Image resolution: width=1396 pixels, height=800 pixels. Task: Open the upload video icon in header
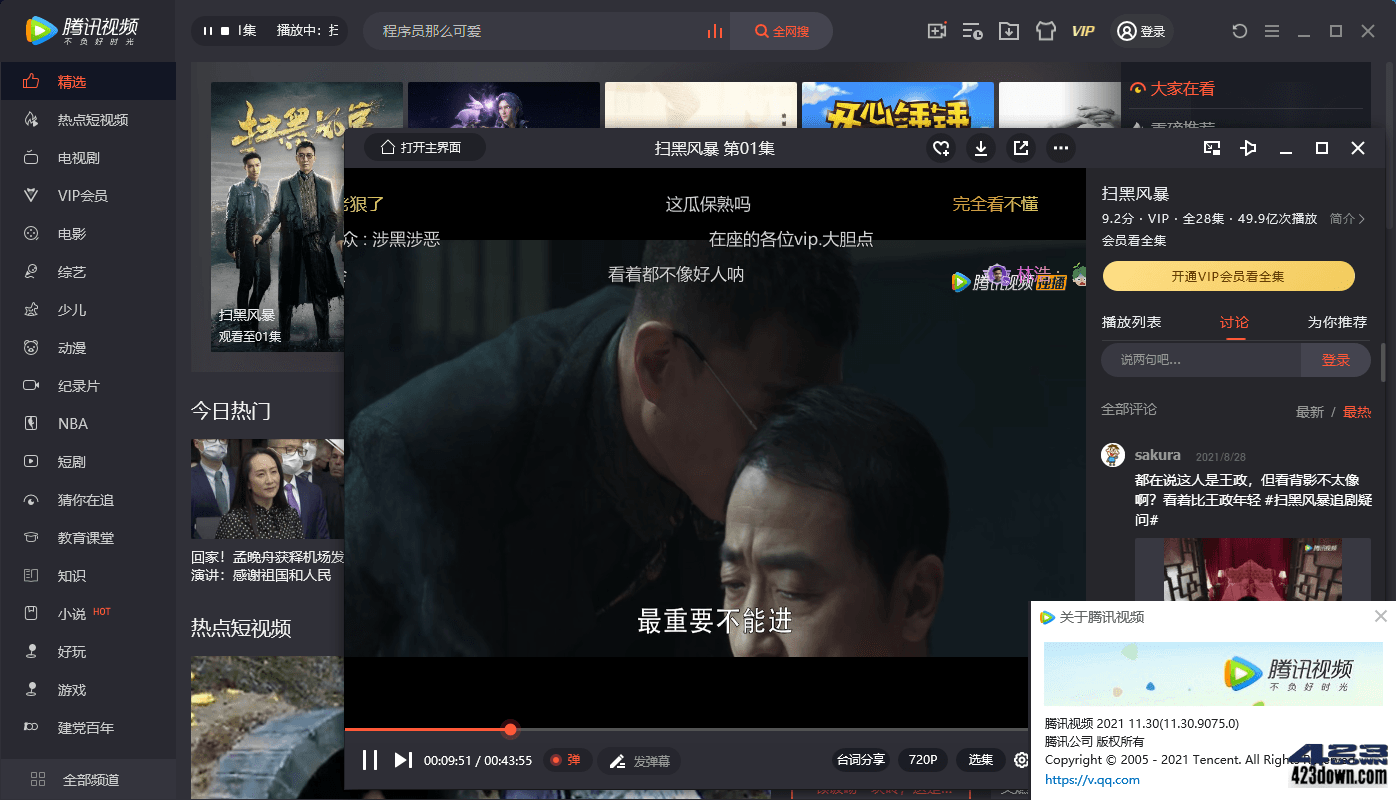pyautogui.click(x=937, y=31)
